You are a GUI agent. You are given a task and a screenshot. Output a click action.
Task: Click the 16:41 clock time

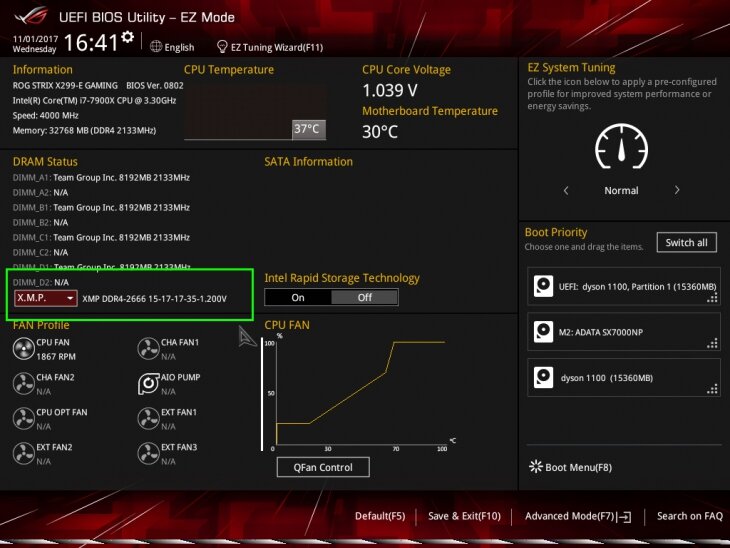pos(91,43)
